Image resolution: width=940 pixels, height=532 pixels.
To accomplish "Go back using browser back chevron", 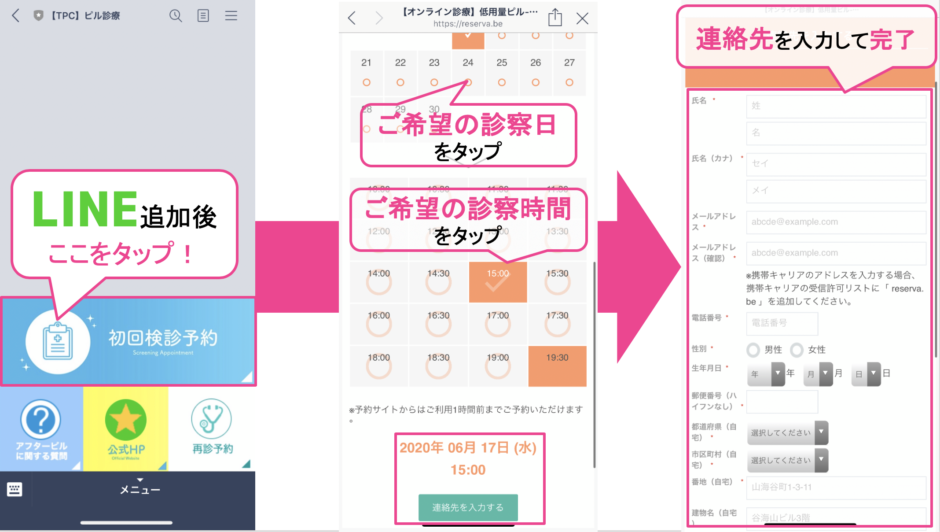I will click(x=352, y=18).
